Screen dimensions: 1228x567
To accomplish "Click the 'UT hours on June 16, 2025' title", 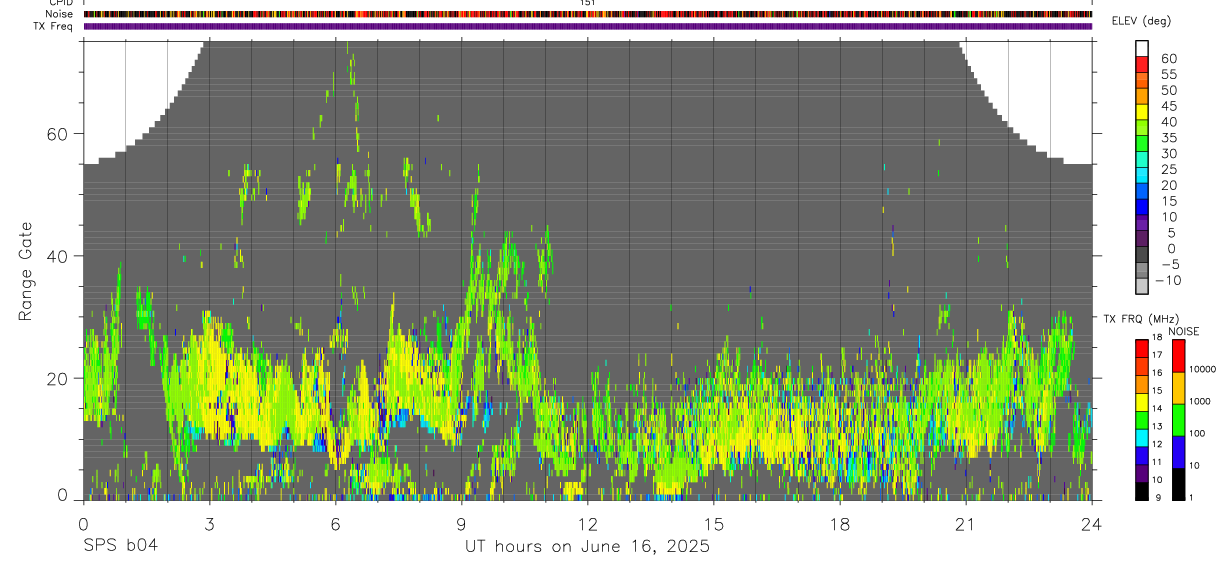I will click(587, 547).
